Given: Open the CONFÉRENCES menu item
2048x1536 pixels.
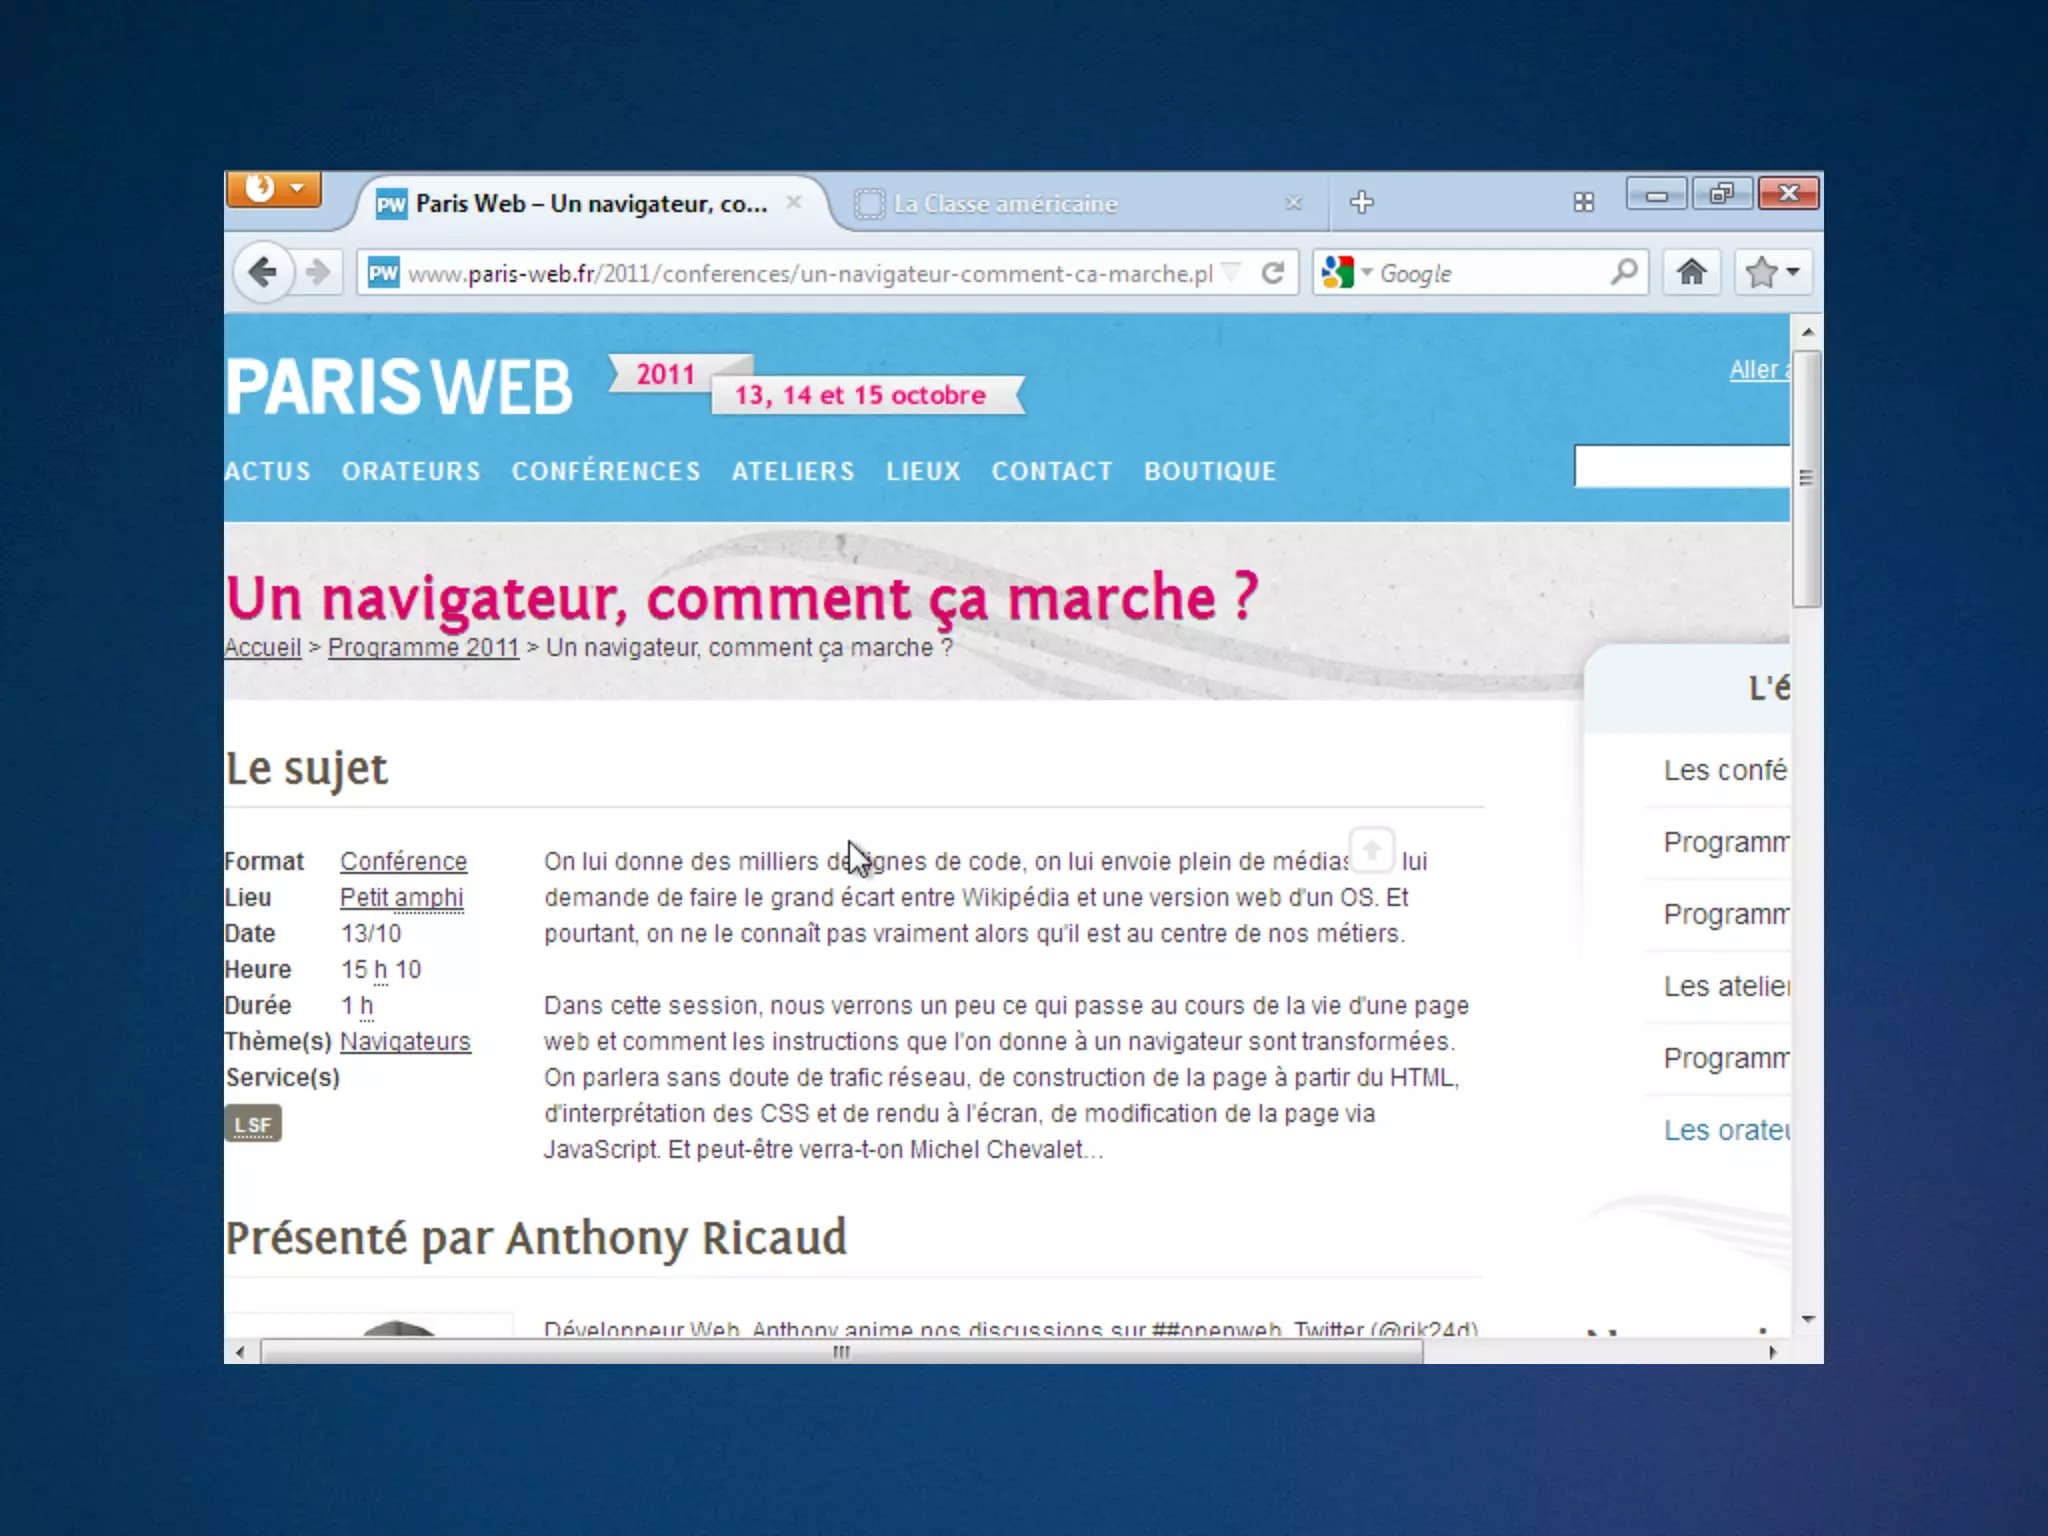Looking at the screenshot, I should tap(606, 471).
